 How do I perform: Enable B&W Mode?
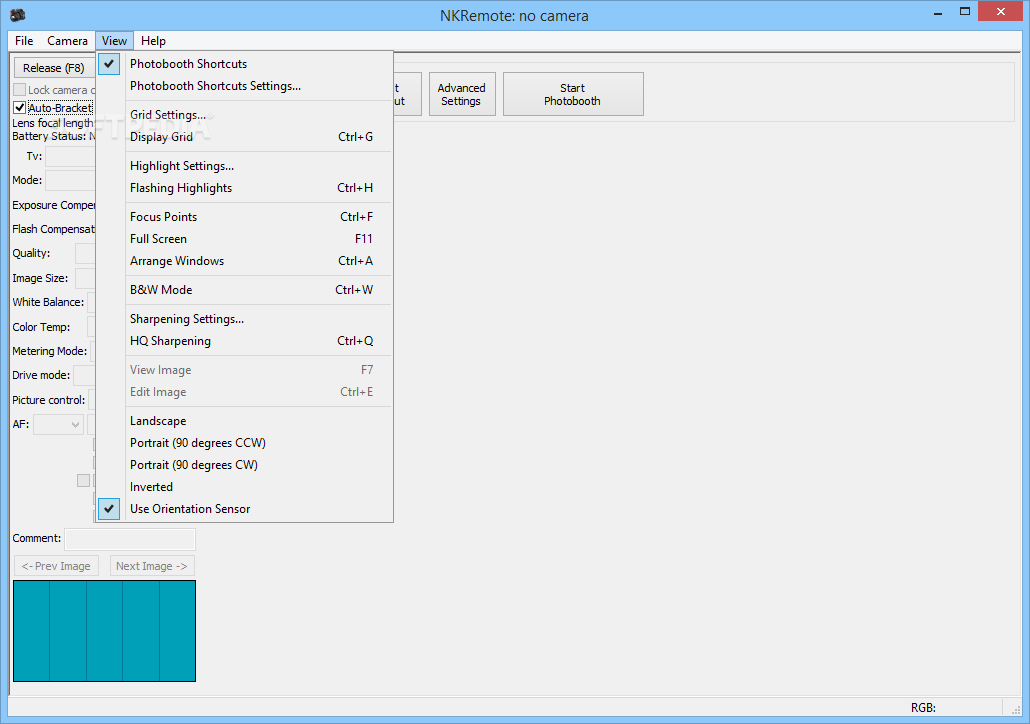coord(244,290)
